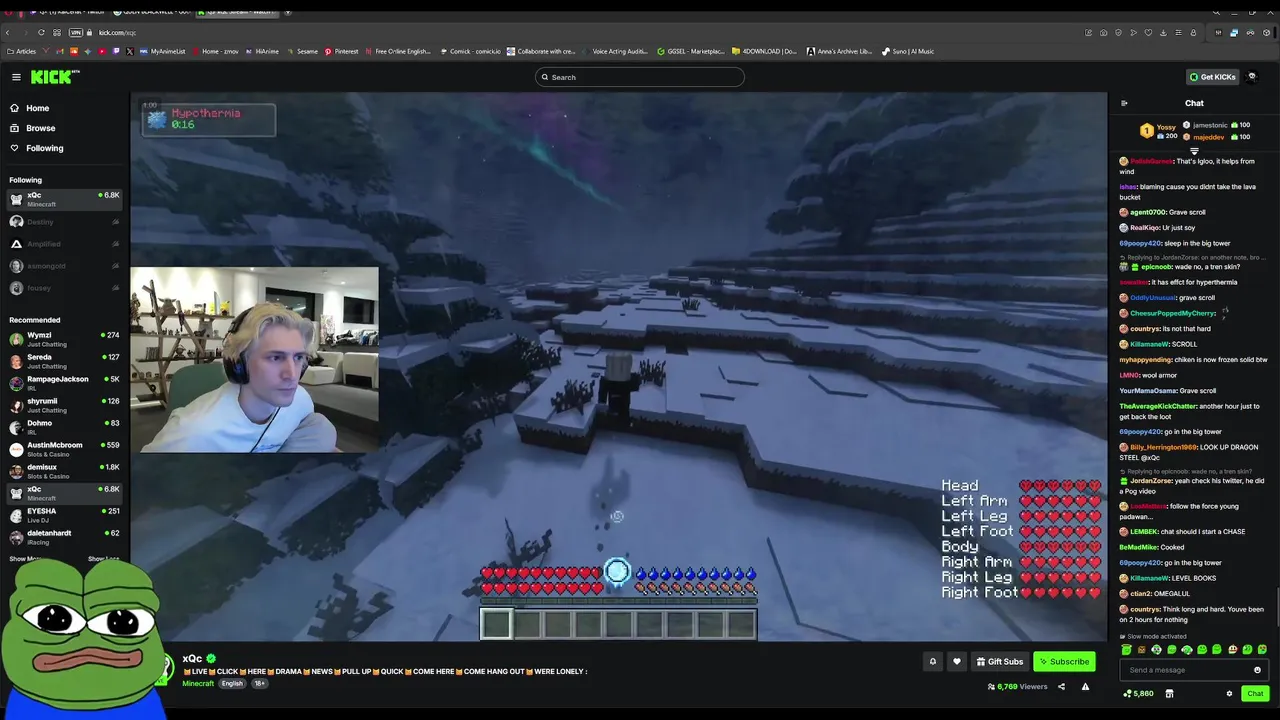The image size is (1280, 720).
Task: Click the chat scrollbar
Action: pyautogui.click(x=1276, y=606)
